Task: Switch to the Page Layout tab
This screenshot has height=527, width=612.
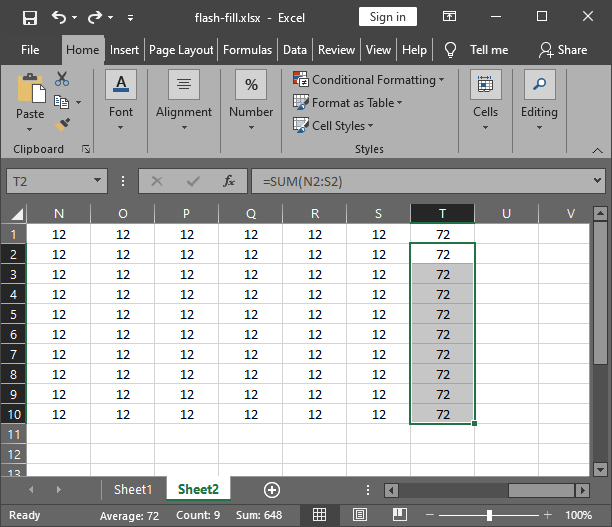Action: [181, 50]
